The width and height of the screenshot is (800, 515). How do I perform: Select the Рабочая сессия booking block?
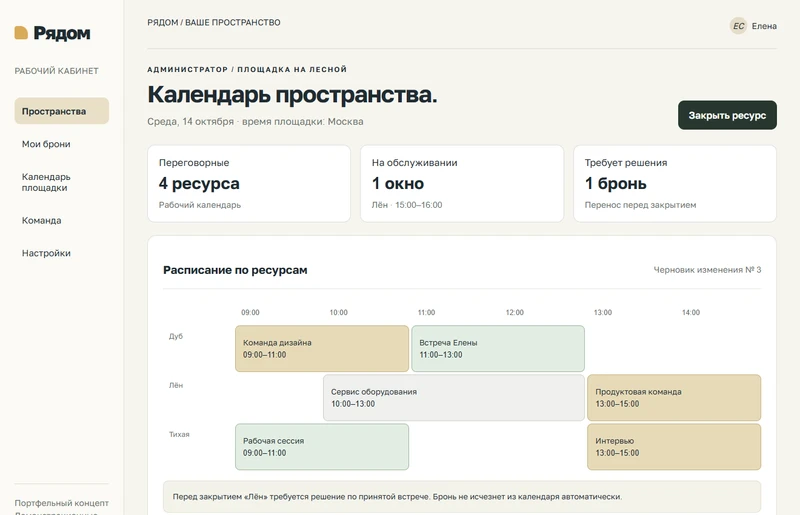(322, 447)
